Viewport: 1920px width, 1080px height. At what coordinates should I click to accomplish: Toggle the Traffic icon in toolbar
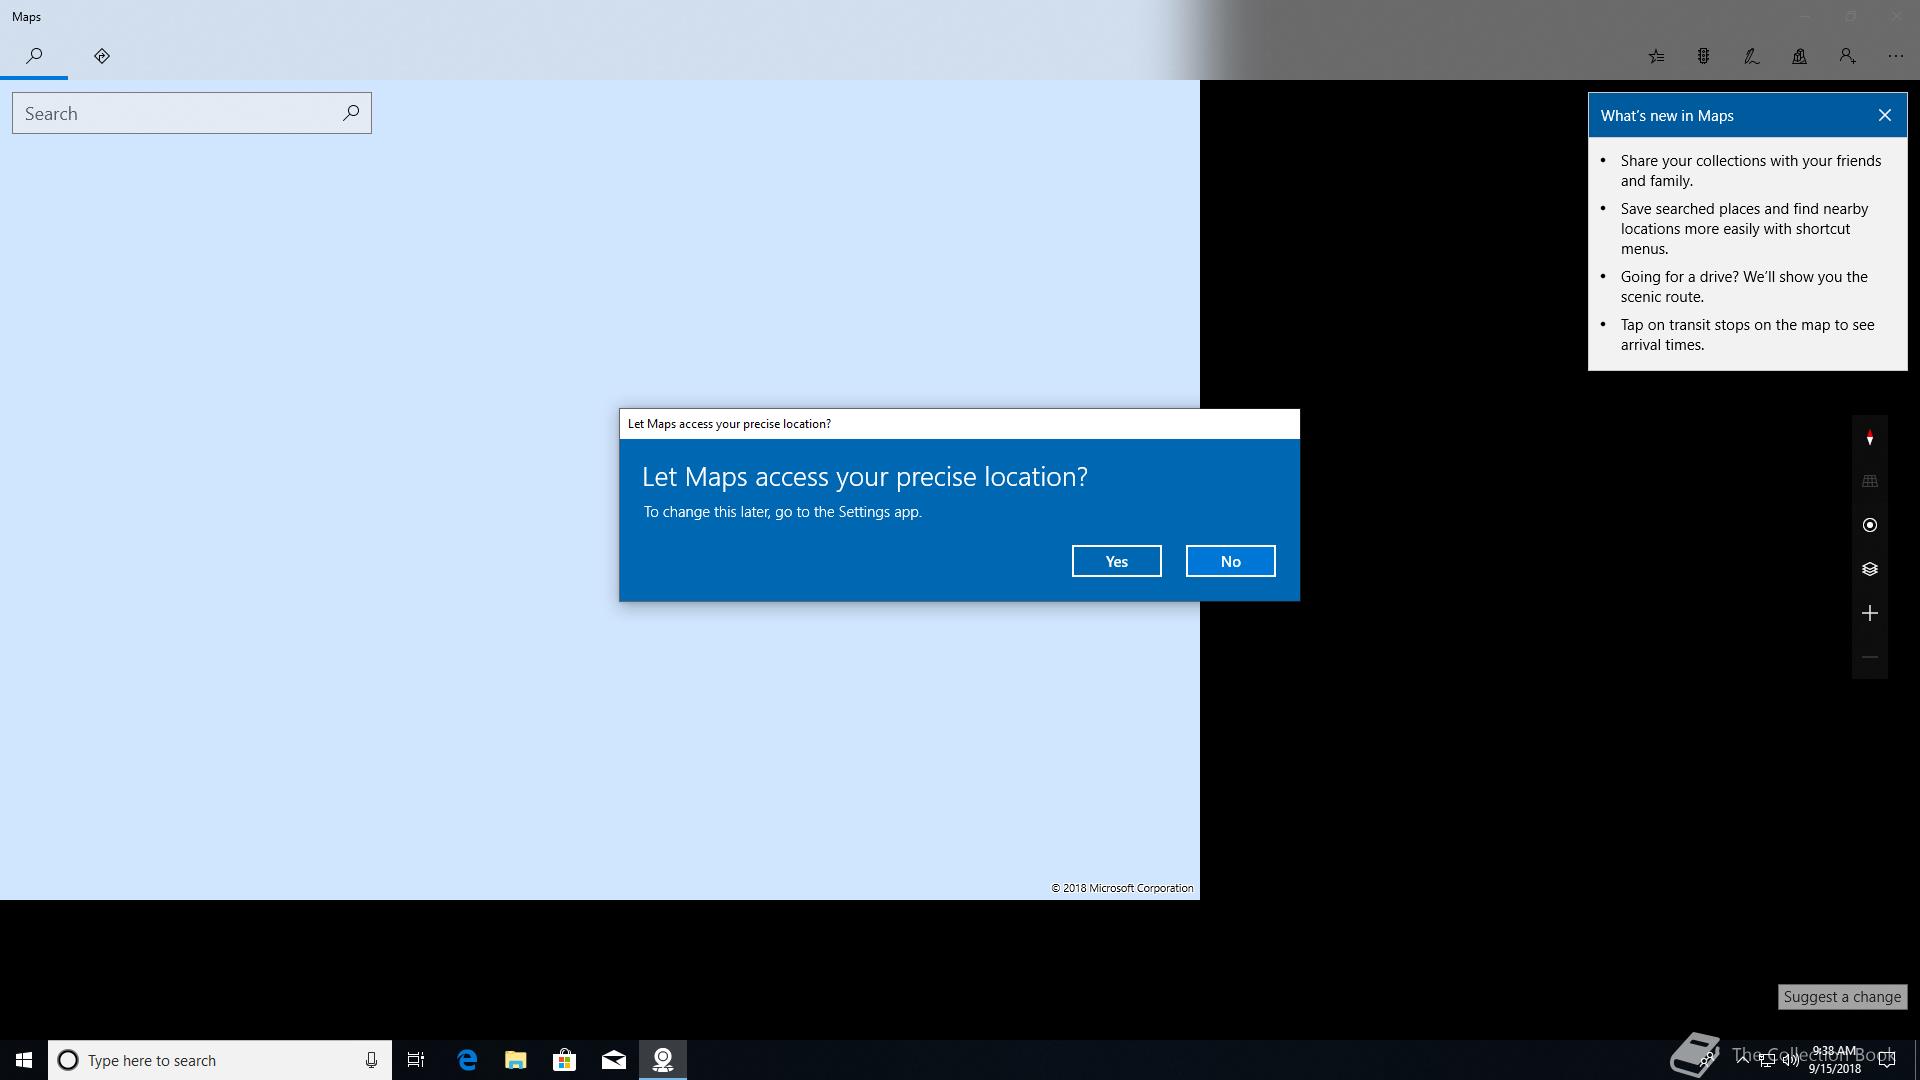1703,56
